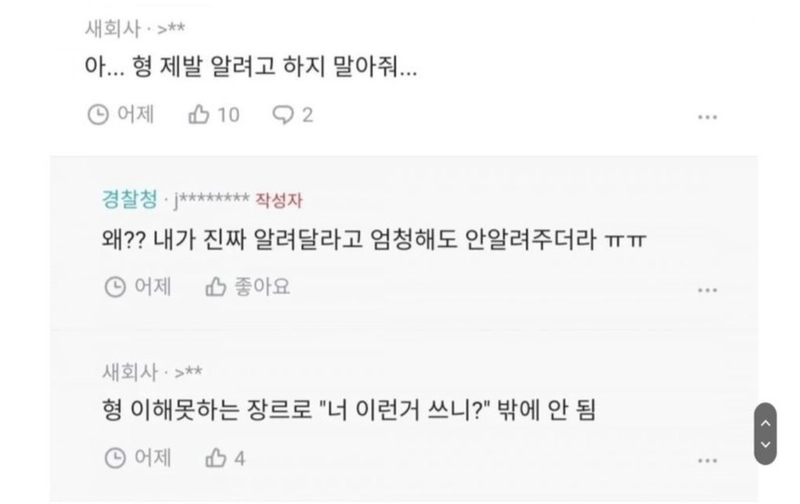
Task: Click top comment text starting with 아... 형
Action: point(251,67)
